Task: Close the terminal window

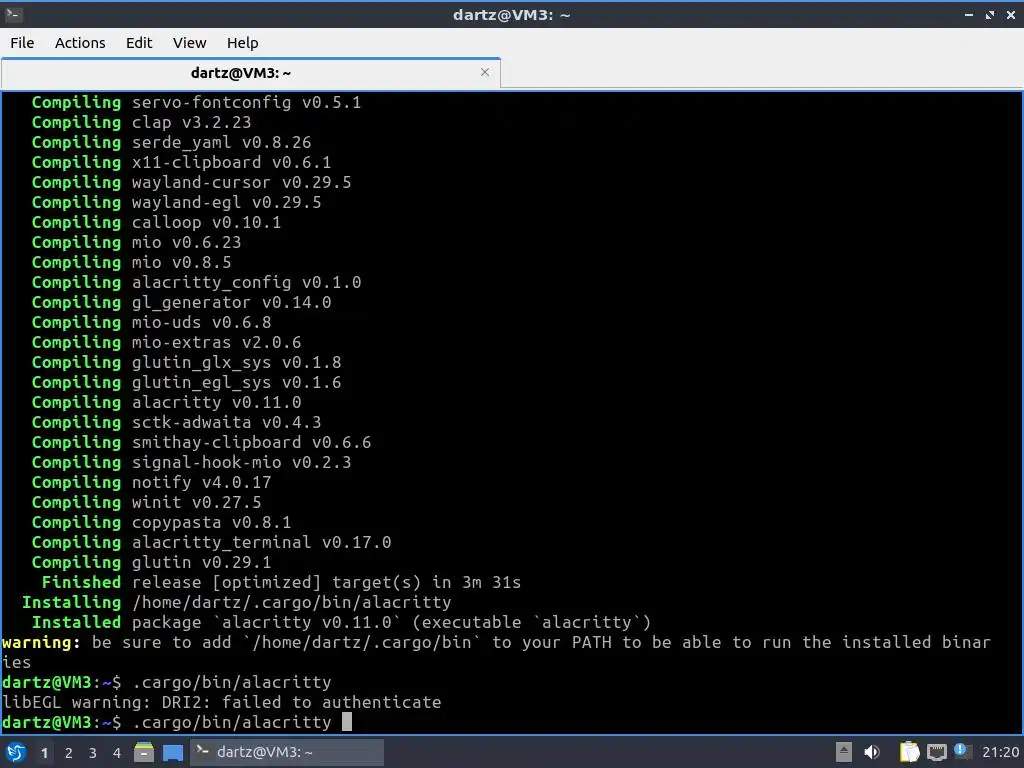Action: coord(1011,14)
